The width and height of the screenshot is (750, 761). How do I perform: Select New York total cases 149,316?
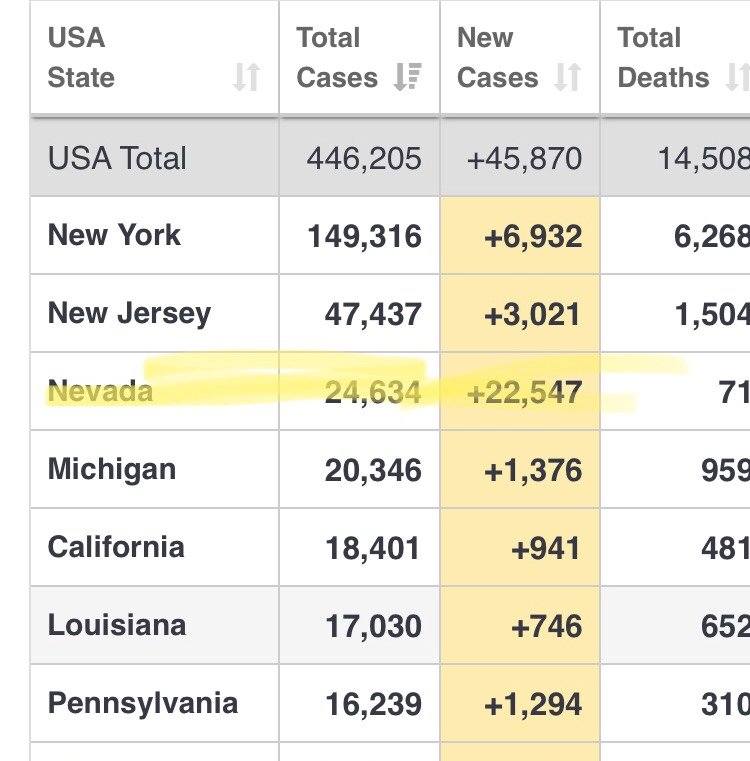tap(365, 236)
